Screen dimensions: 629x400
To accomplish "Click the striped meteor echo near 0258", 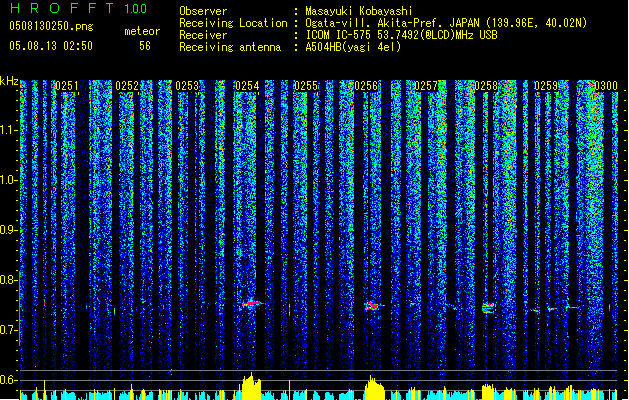I will point(488,308).
